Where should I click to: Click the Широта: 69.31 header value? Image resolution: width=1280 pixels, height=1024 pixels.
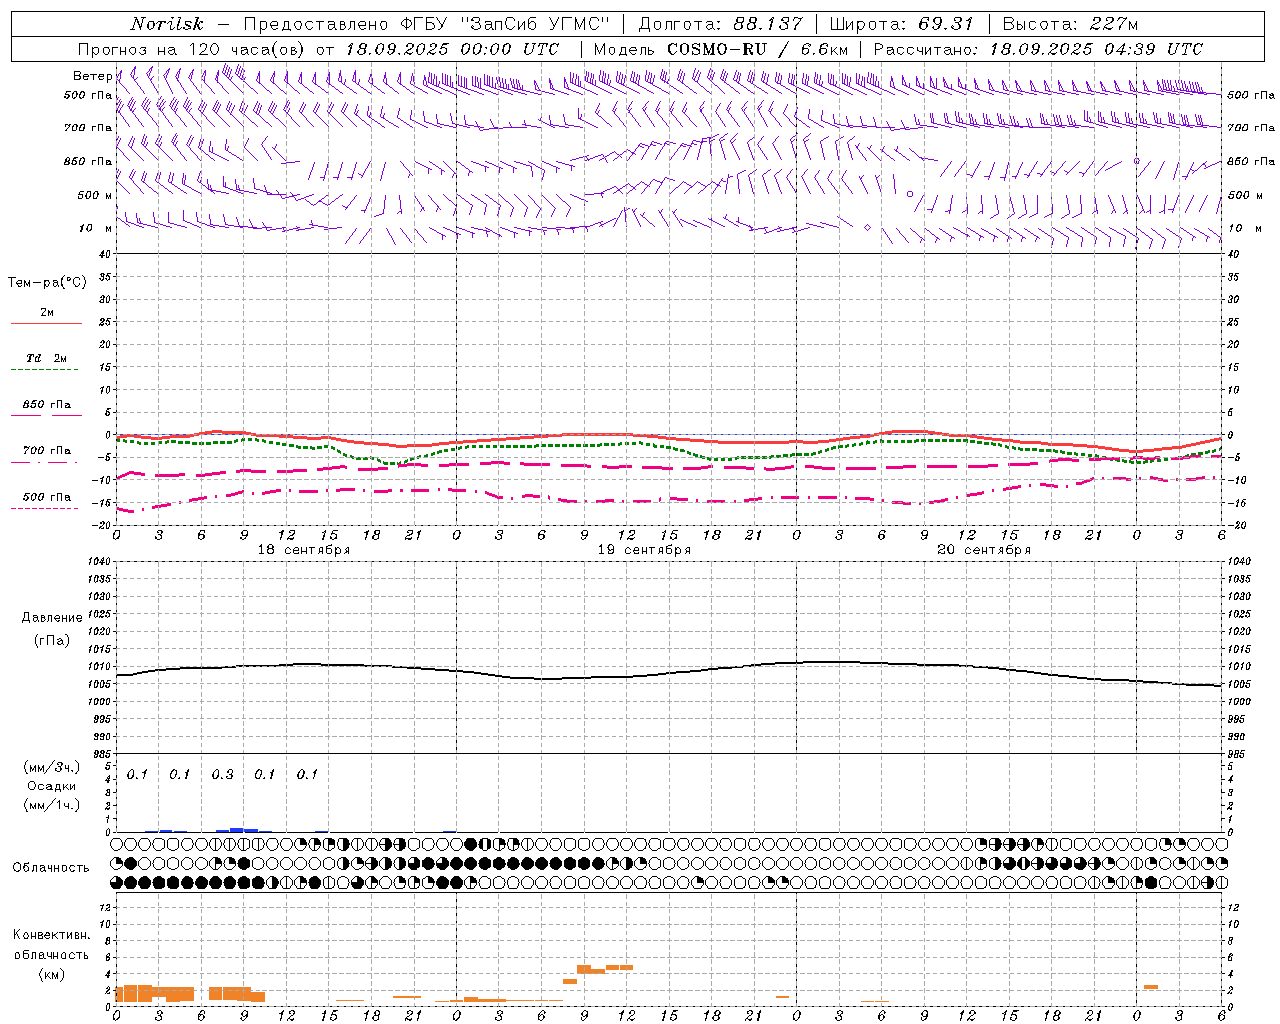tap(902, 24)
